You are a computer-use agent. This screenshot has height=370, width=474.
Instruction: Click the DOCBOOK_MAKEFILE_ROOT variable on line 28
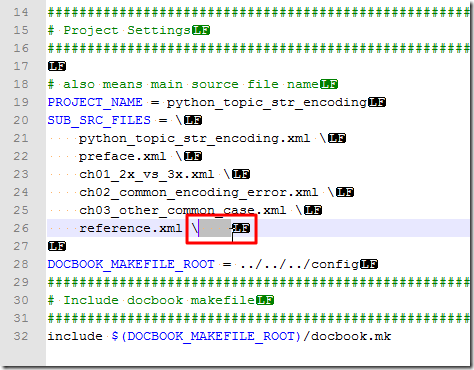tap(131, 264)
